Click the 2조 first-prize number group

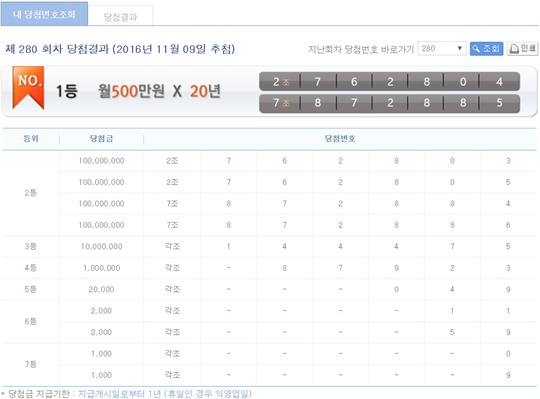point(390,81)
